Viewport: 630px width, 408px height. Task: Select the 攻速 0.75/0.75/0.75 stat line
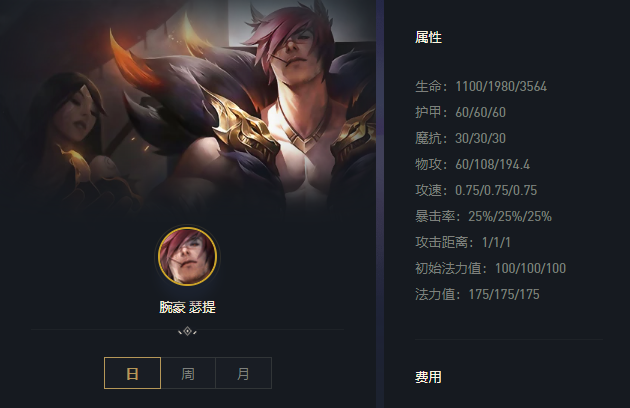pyautogui.click(x=476, y=190)
